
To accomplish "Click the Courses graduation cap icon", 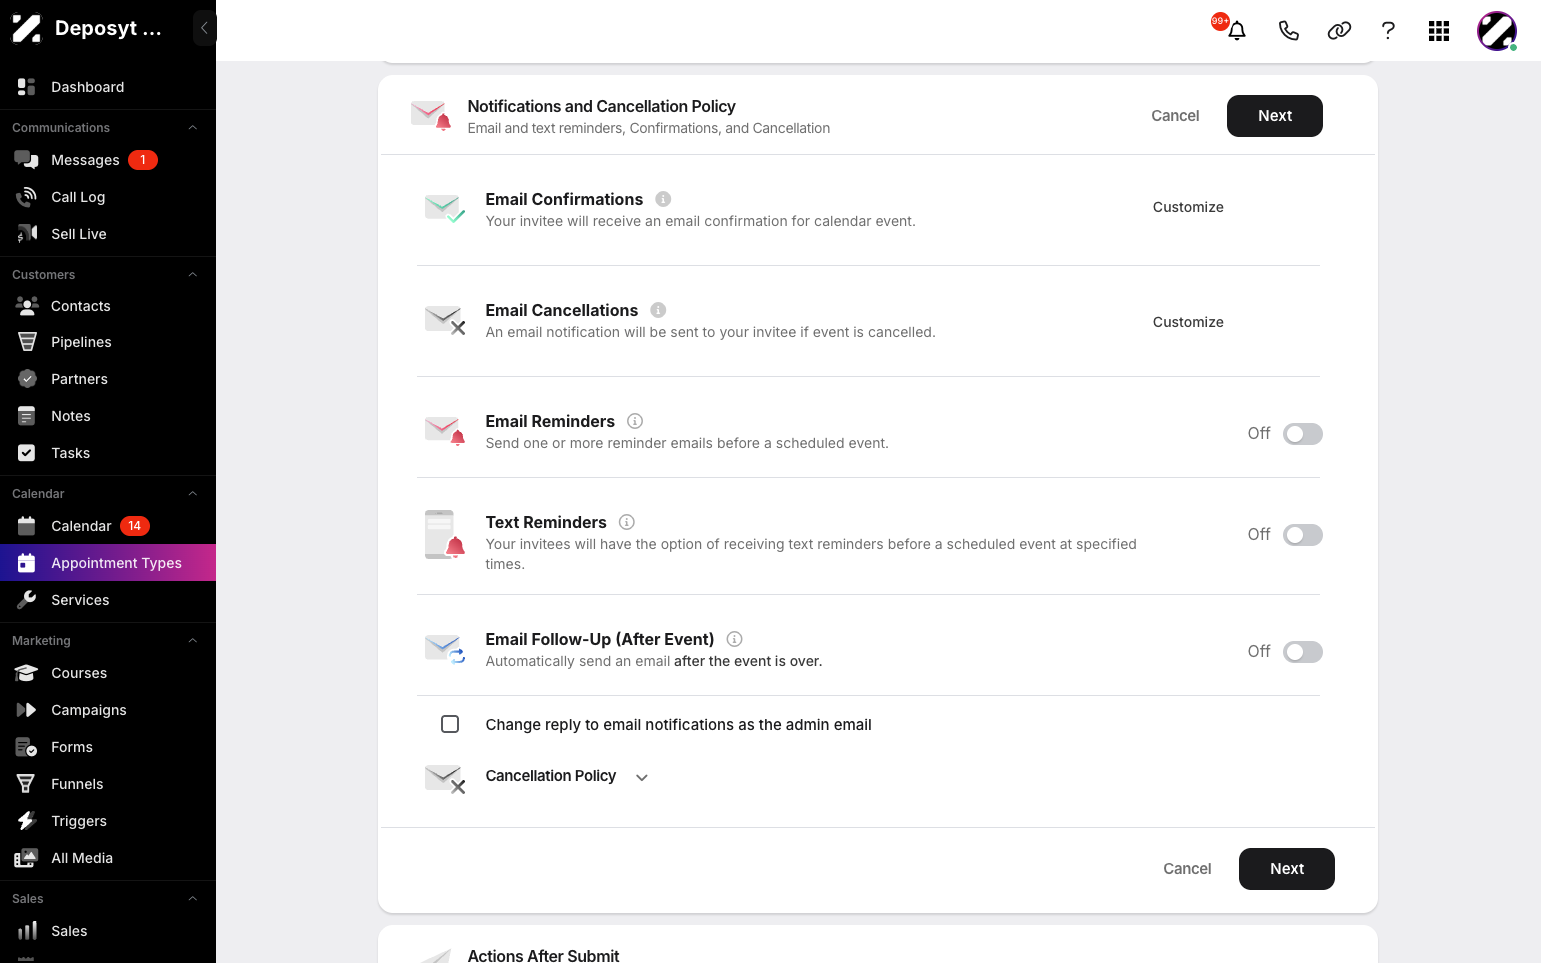I will (27, 673).
